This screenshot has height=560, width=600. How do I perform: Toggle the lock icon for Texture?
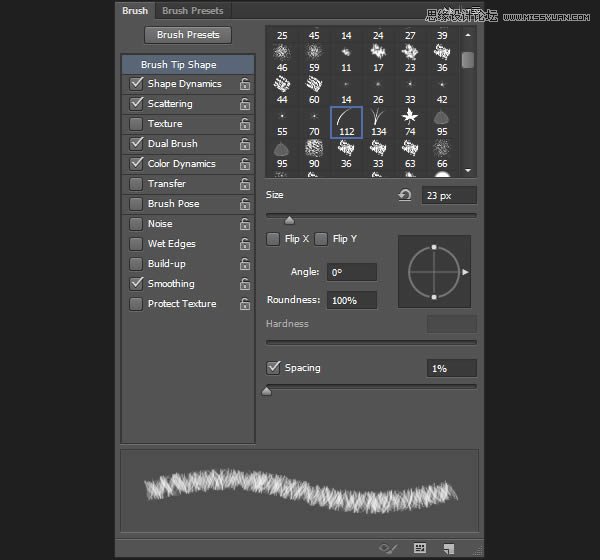click(x=245, y=124)
